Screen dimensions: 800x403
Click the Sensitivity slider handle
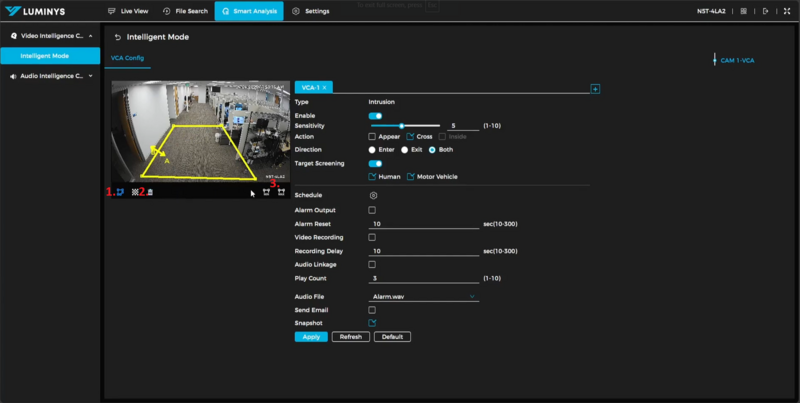(401, 126)
